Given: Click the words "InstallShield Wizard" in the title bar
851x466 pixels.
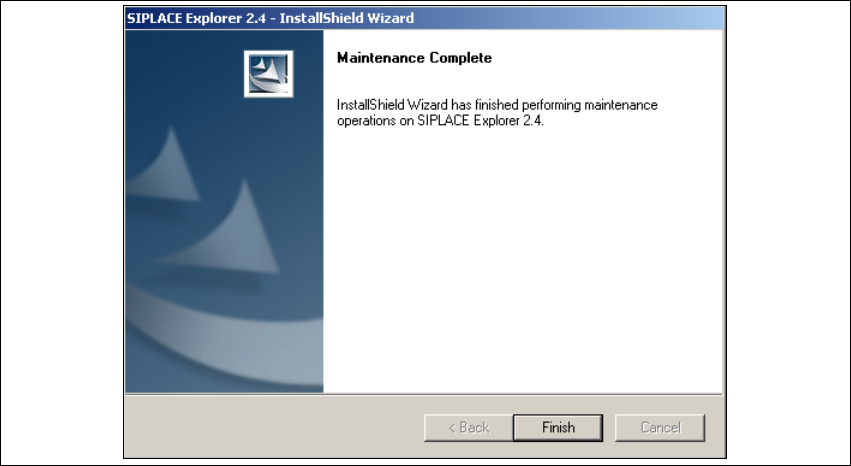Looking at the screenshot, I should 347,18.
